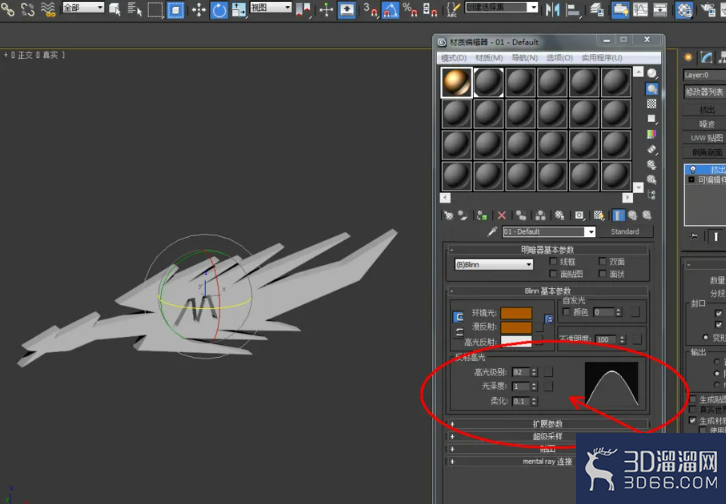
Task: Enable the 面状 (Faceted) checkbox
Action: click(602, 274)
